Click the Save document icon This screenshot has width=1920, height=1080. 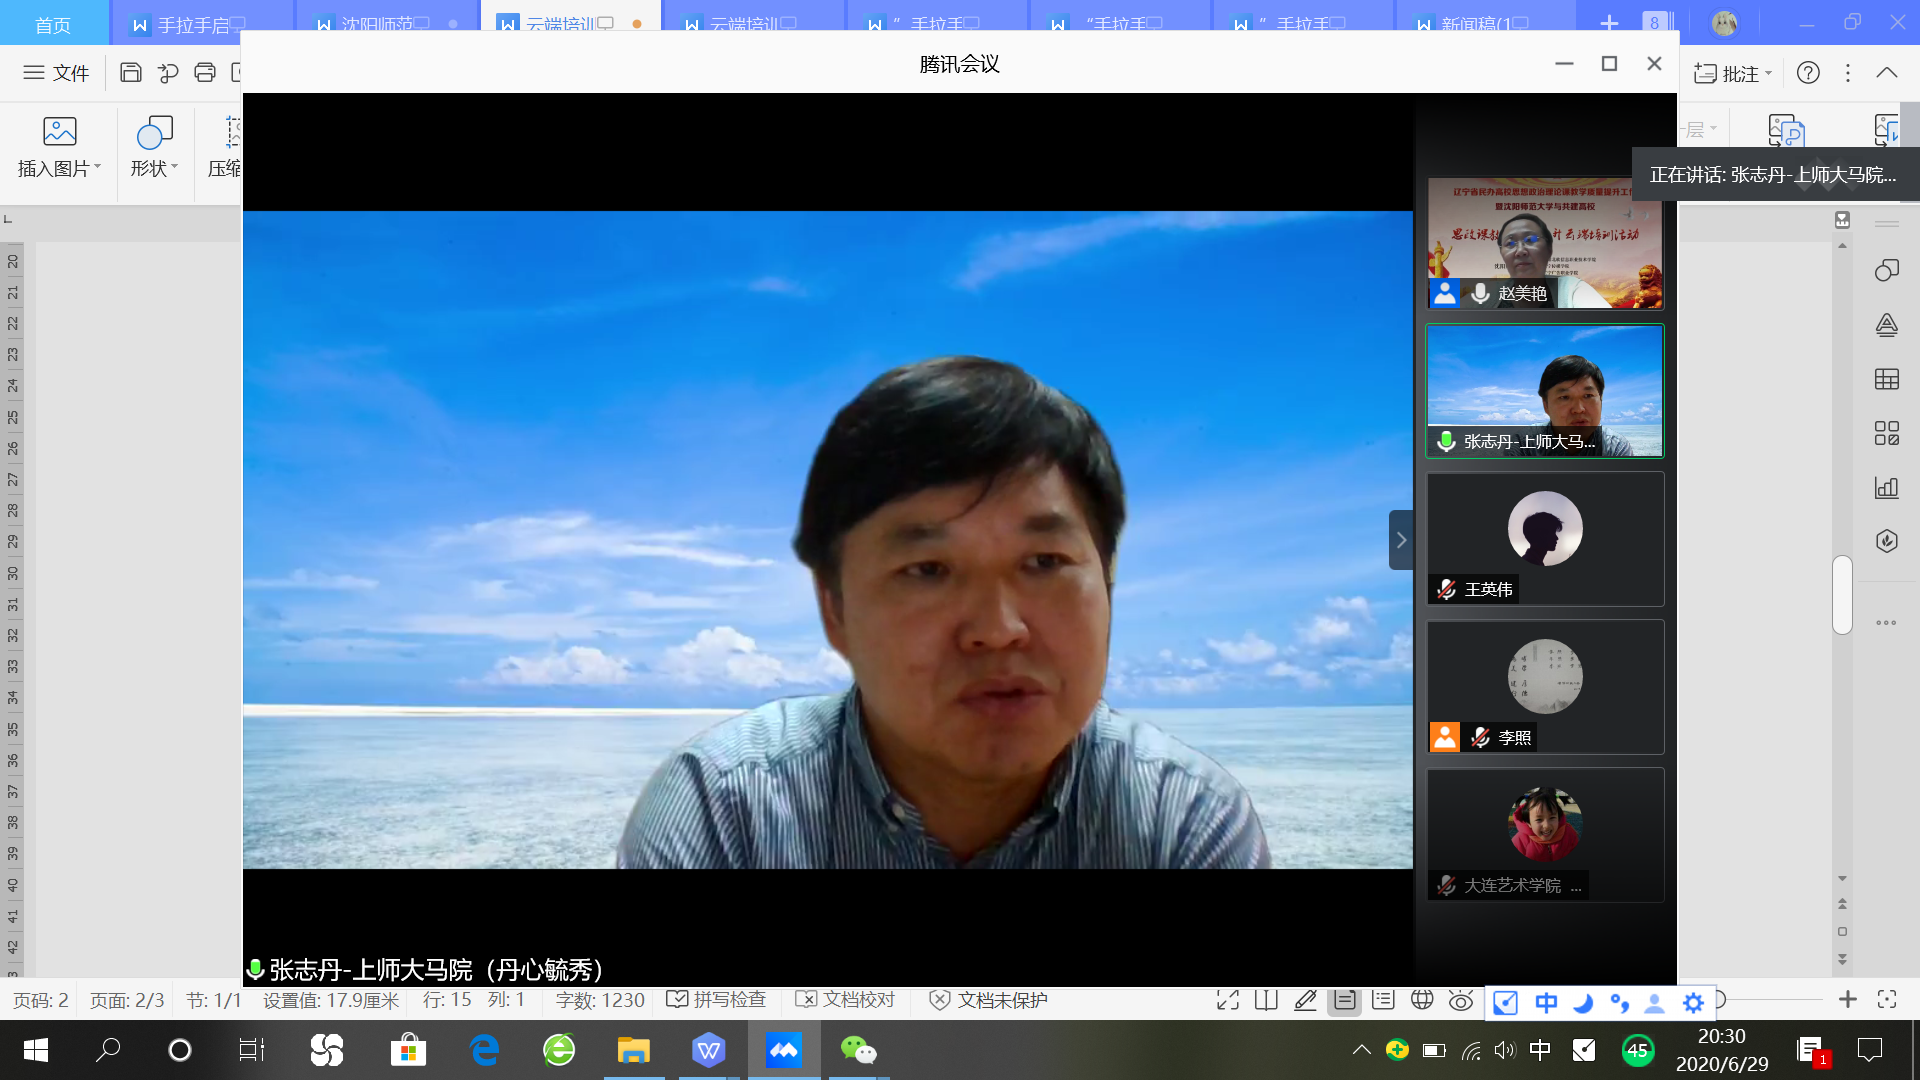click(130, 72)
